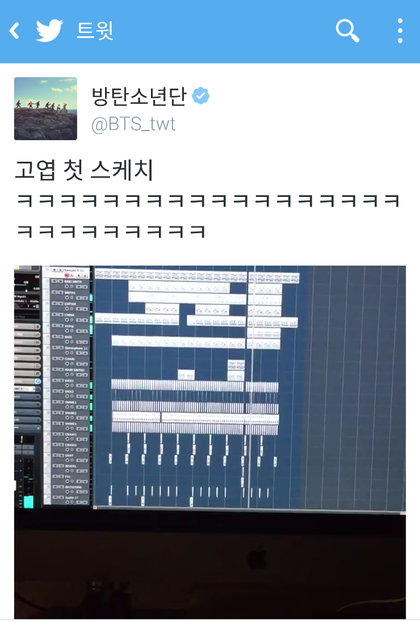
Task: Select the long top-row clip in arrangement
Action: (x=171, y=275)
